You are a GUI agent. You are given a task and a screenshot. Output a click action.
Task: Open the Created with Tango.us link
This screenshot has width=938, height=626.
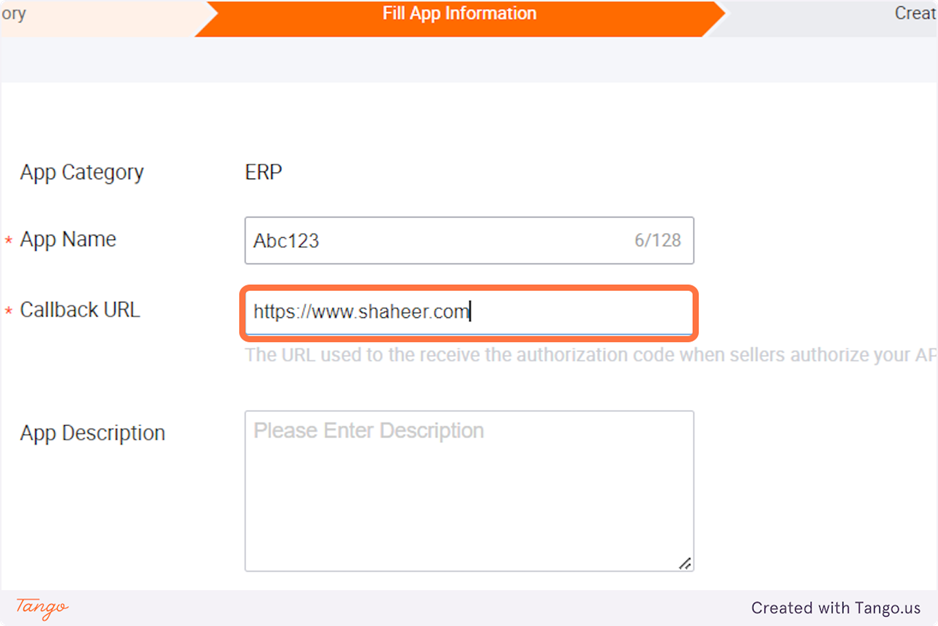pyautogui.click(x=835, y=608)
